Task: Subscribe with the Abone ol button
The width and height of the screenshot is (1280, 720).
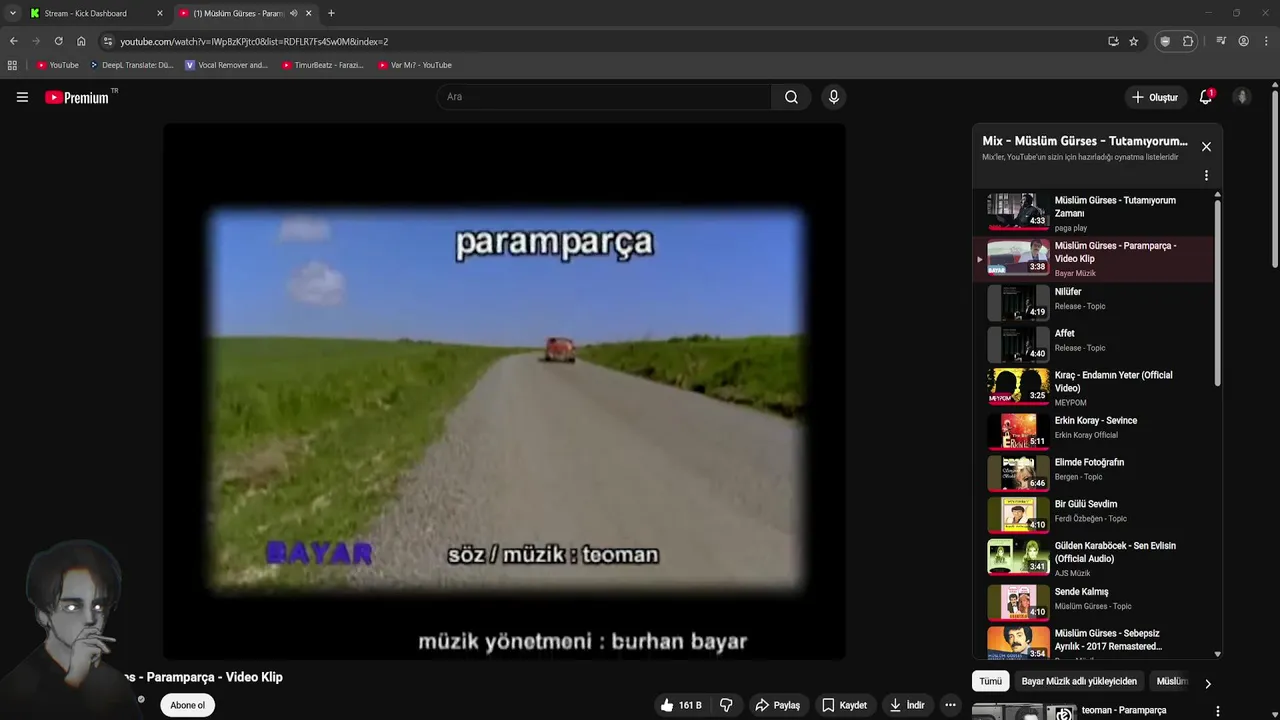Action: coord(187,705)
